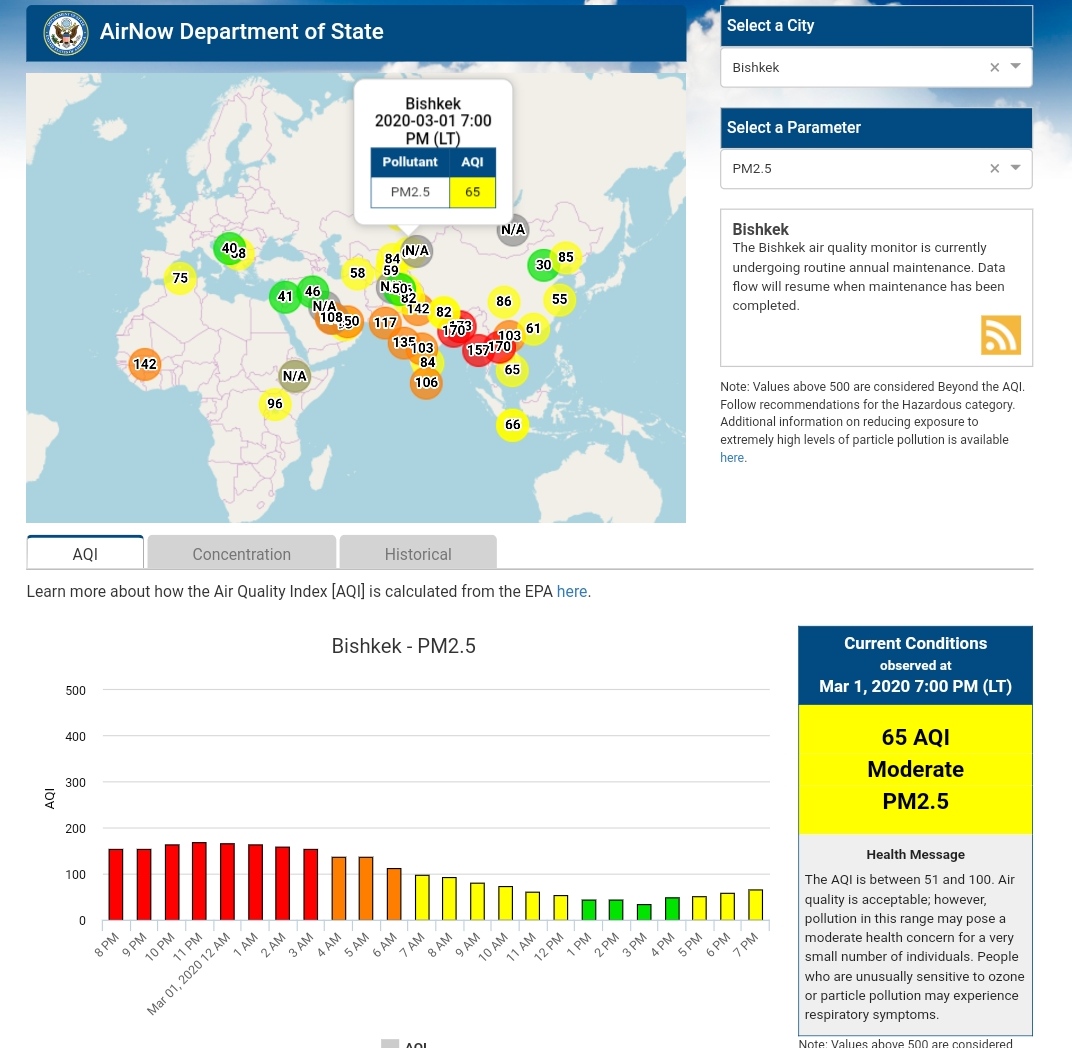1072x1048 pixels.
Task: Click the orange 106 map marker
Action: click(426, 383)
